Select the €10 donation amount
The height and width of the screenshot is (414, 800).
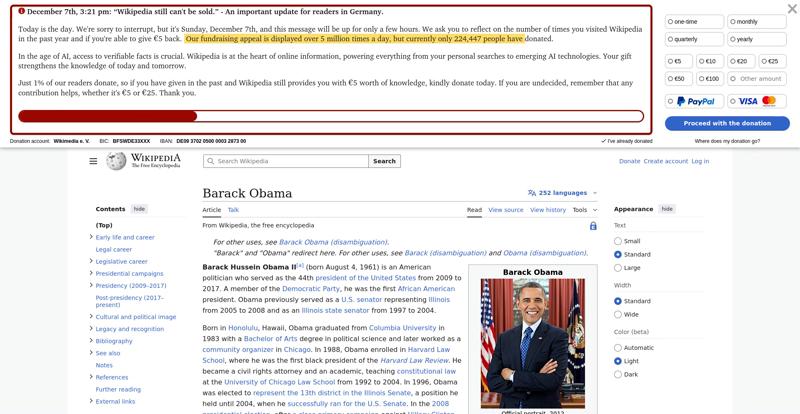pos(710,61)
